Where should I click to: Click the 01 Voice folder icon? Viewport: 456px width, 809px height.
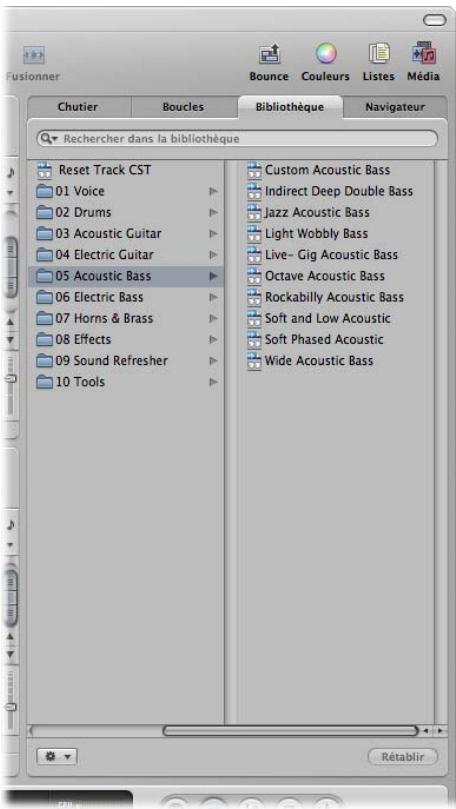45,191
